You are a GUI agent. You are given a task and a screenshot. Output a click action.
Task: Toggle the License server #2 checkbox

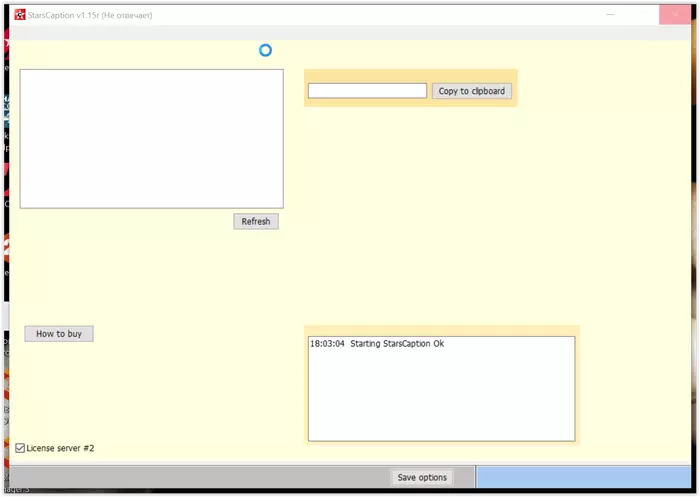20,448
